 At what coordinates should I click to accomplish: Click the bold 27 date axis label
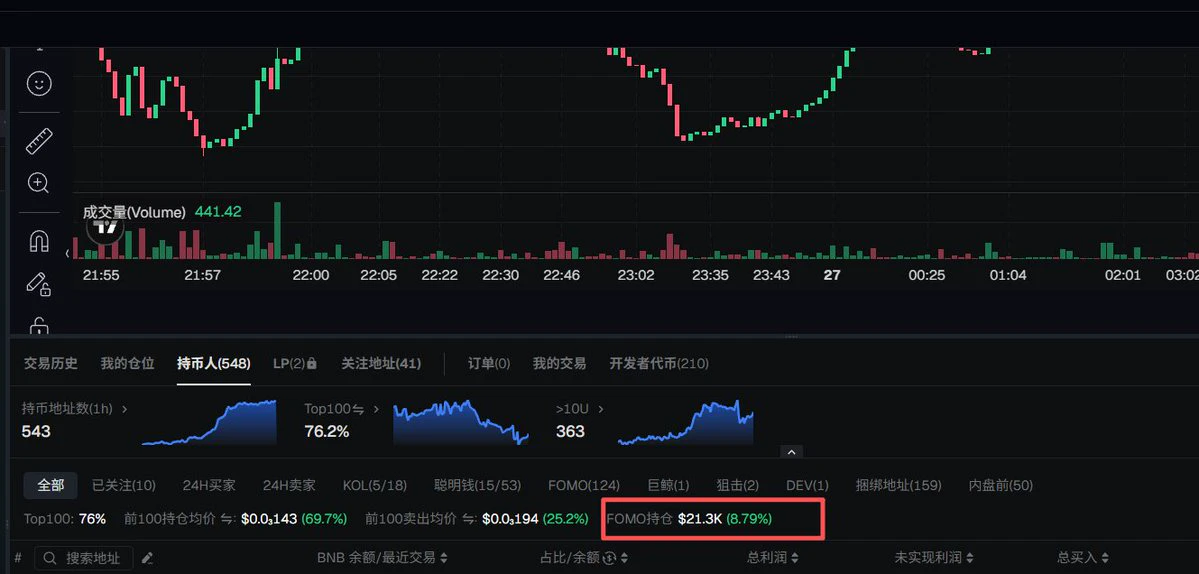831,275
